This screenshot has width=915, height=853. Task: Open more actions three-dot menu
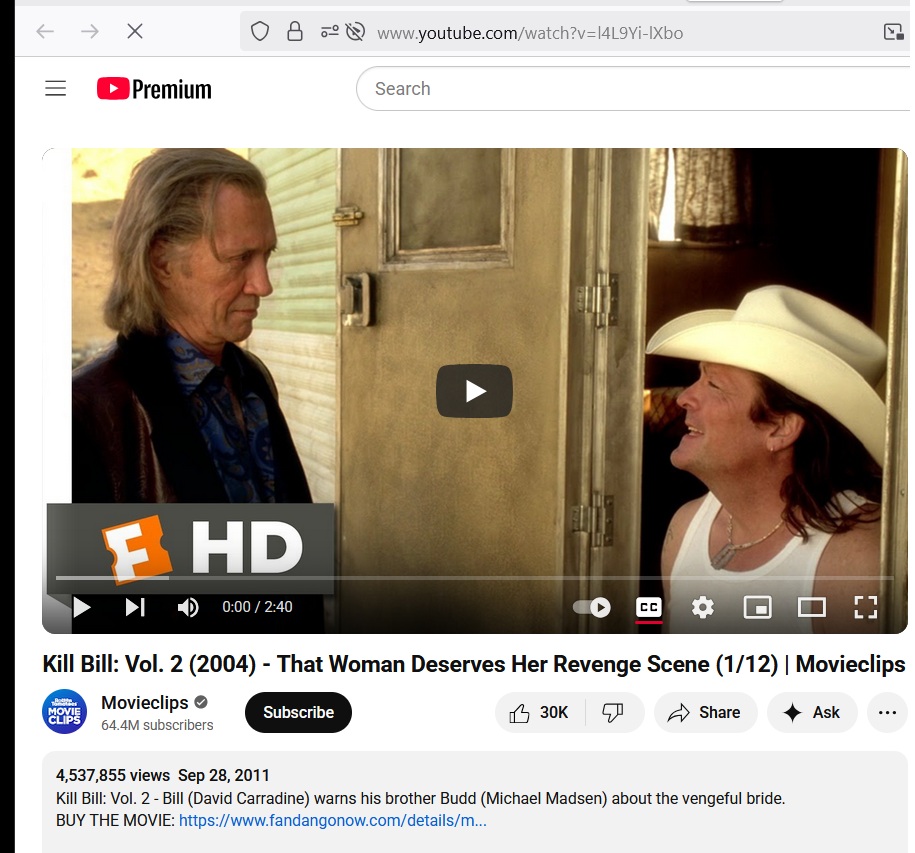886,712
